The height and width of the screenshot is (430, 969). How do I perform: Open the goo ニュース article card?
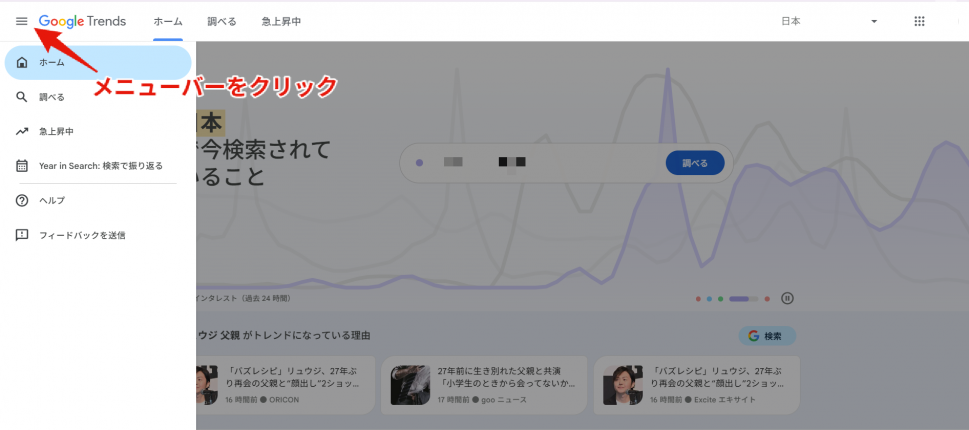coord(484,384)
